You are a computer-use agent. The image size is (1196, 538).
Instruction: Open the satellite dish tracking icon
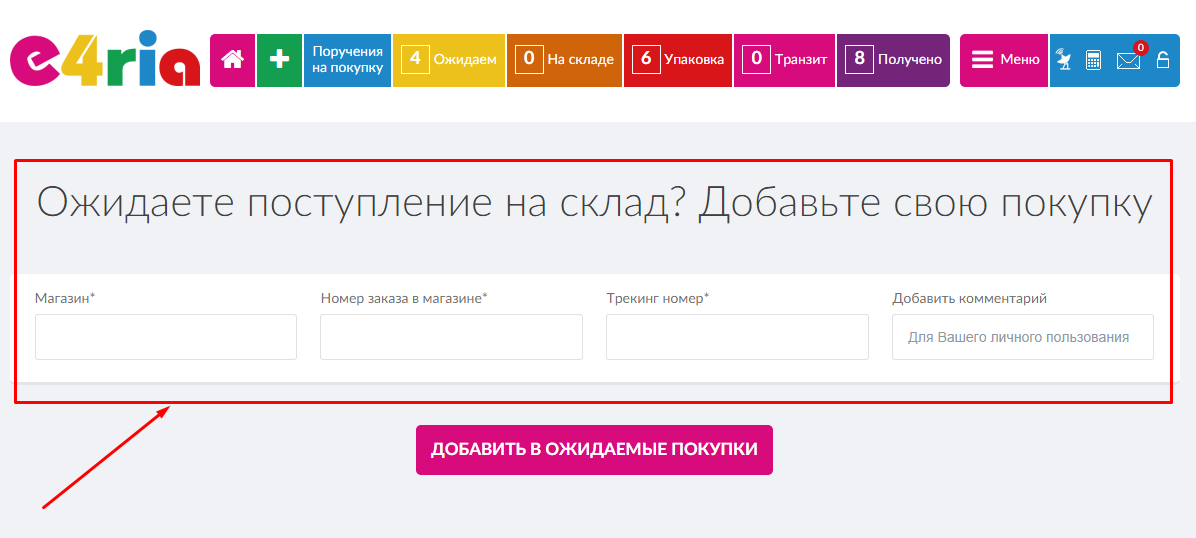1064,60
